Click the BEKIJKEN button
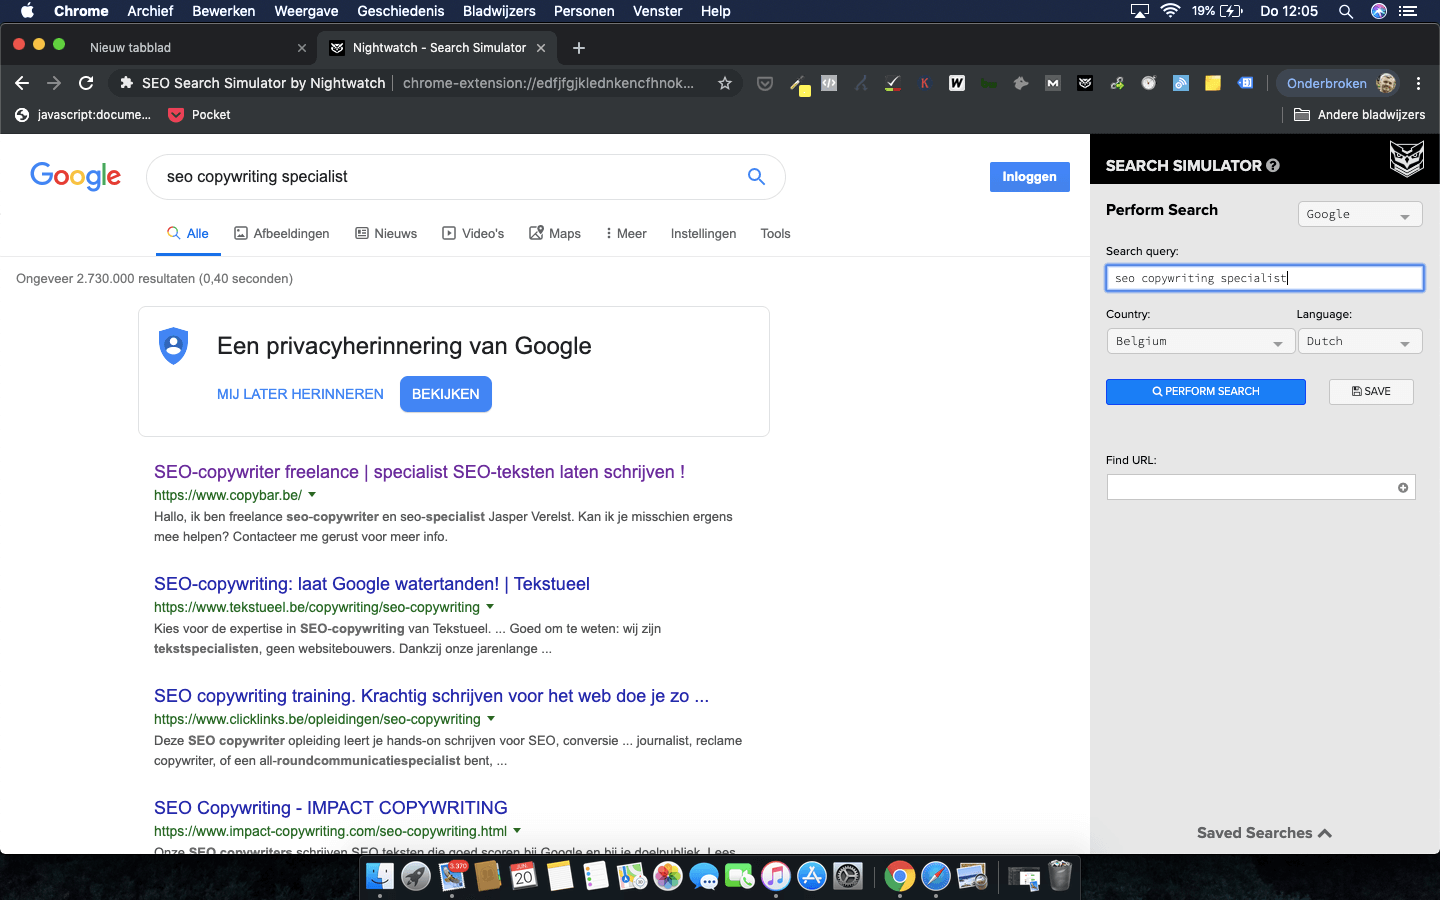1440x900 pixels. (446, 394)
